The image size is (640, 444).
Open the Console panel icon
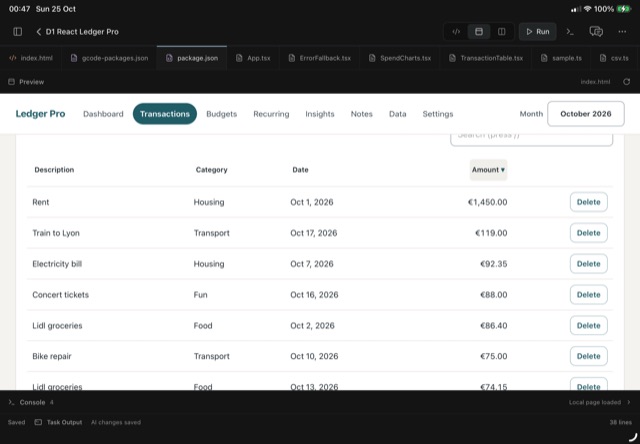(11, 402)
